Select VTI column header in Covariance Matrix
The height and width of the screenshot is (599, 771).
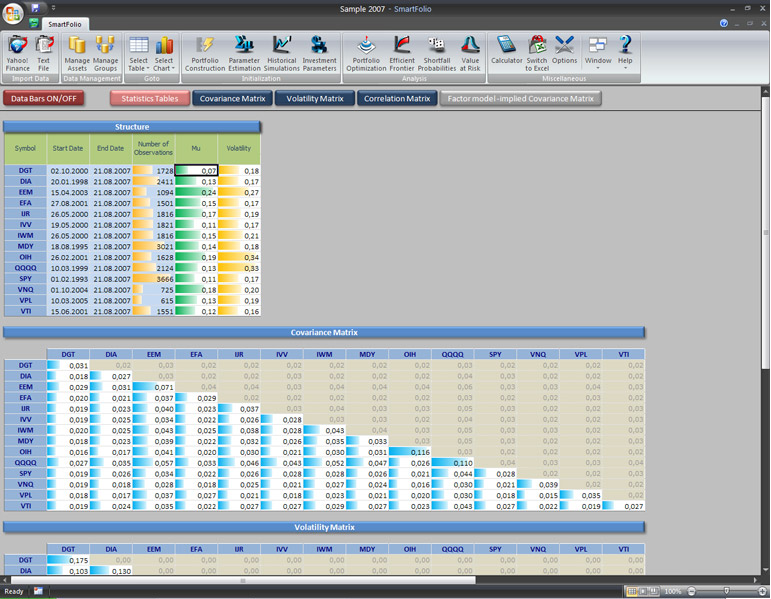623,354
